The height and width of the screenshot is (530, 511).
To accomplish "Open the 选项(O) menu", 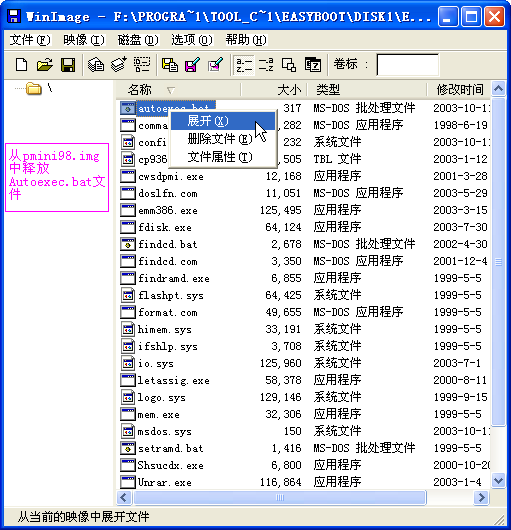I will [x=192, y=40].
